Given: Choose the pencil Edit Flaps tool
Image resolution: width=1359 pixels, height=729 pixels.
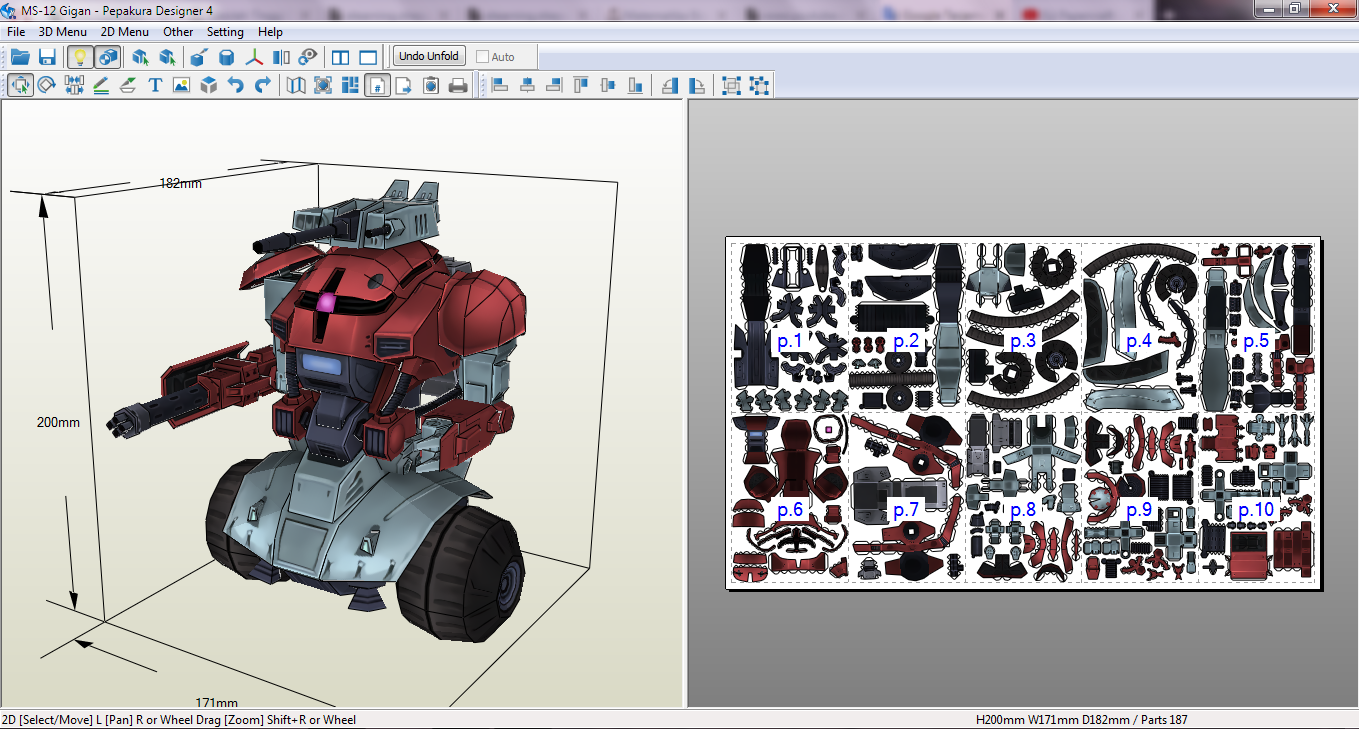Looking at the screenshot, I should [x=101, y=85].
